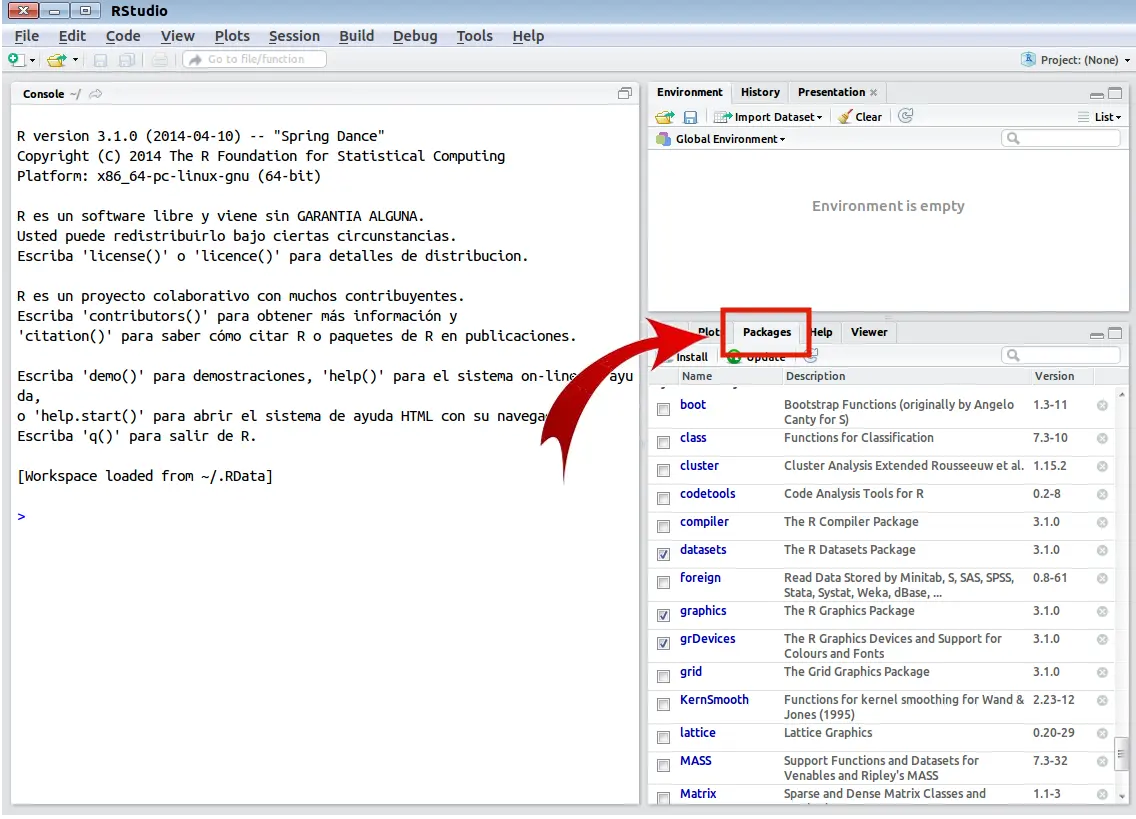Maximize the Console pane
1136x819 pixels.
[x=625, y=94]
